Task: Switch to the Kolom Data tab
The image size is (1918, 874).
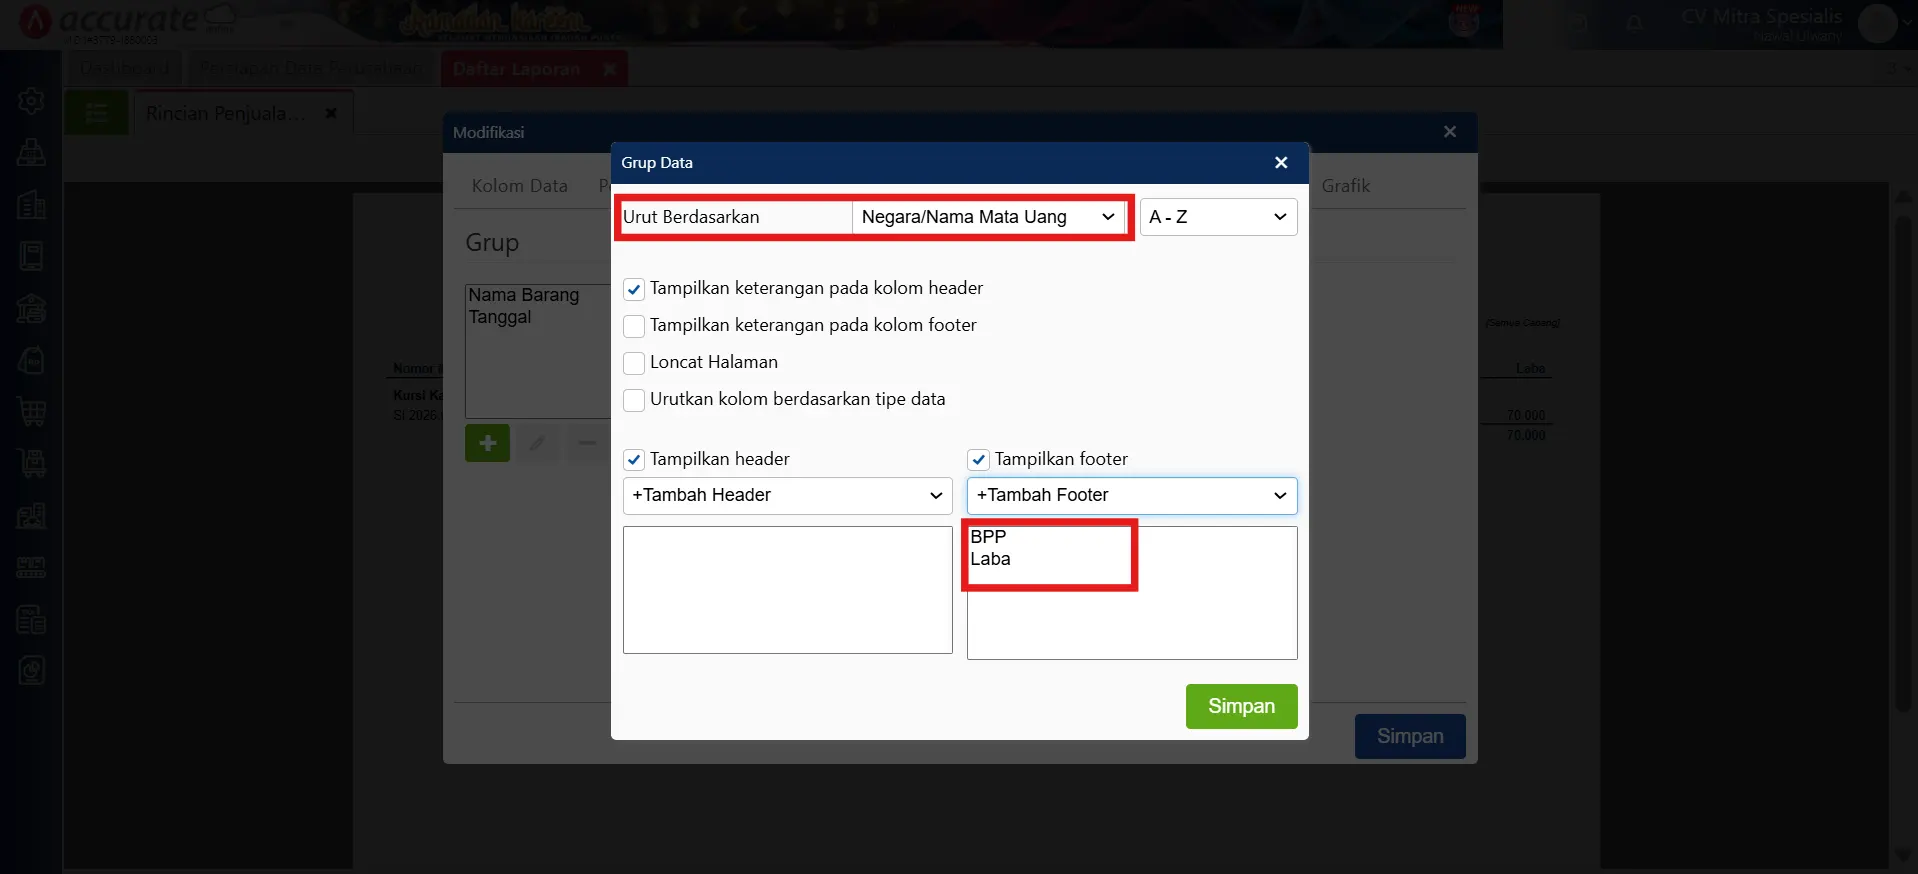Action: [x=519, y=186]
